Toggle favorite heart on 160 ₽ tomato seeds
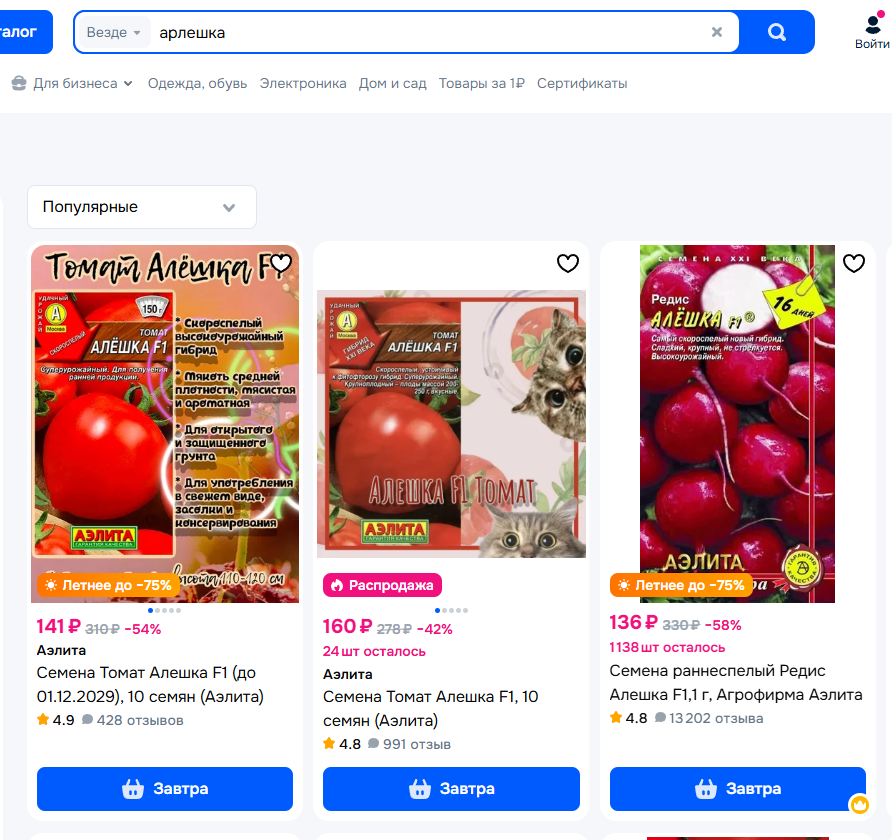Viewport: 892px width, 840px height. coord(567,263)
